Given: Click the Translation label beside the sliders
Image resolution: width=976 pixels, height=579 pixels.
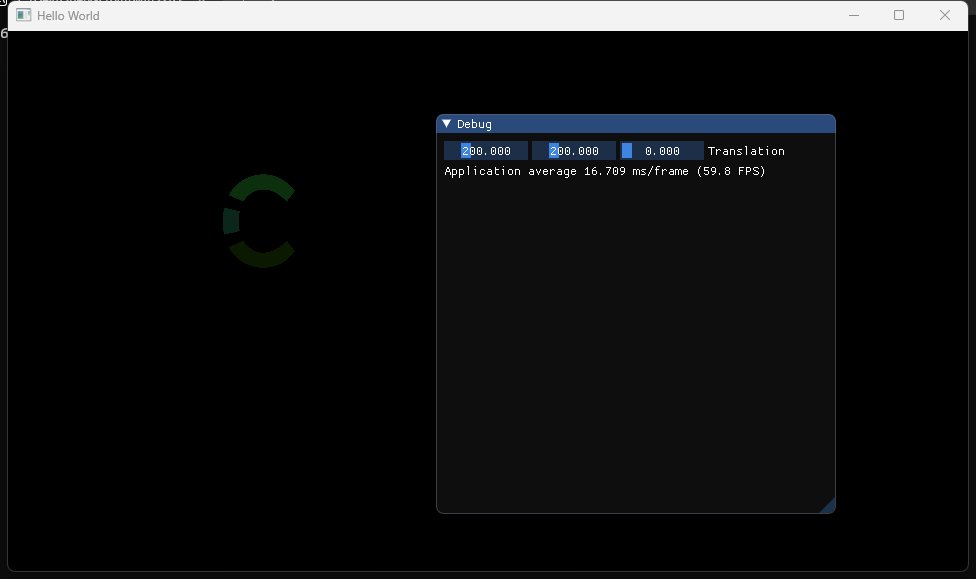Looking at the screenshot, I should click(746, 151).
